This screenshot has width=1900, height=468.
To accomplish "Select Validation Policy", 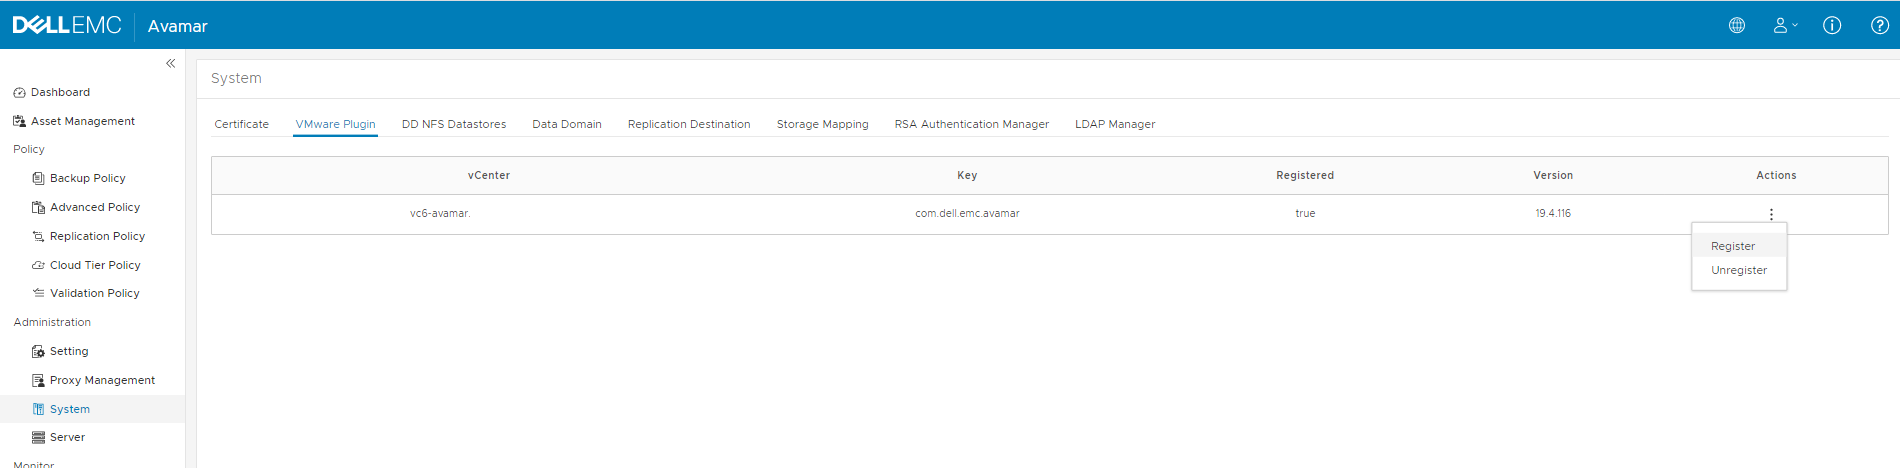I will click(x=94, y=293).
